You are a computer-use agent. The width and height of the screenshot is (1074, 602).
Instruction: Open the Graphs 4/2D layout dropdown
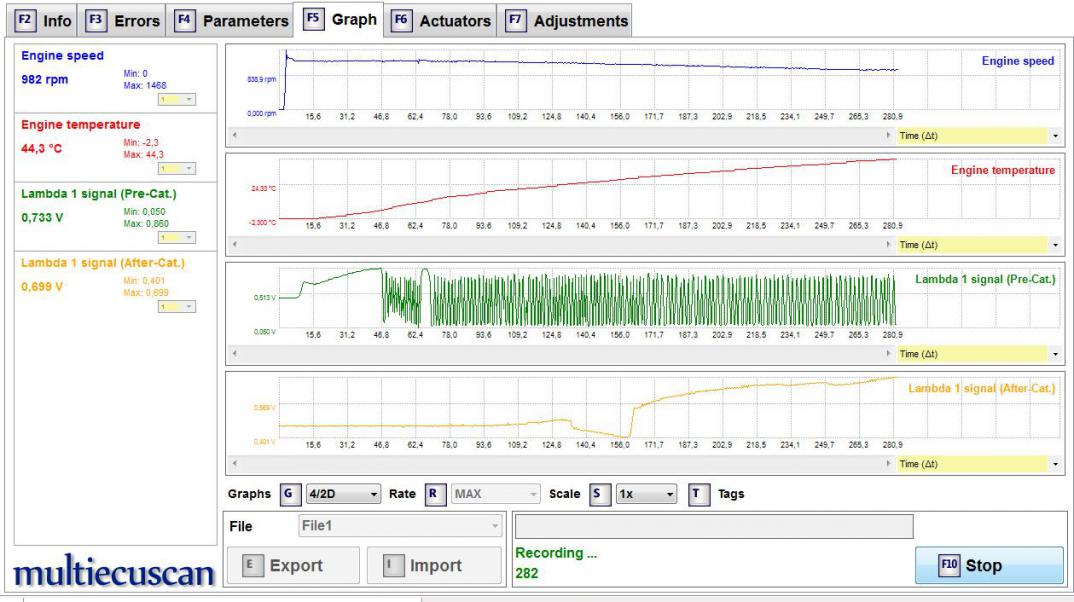pyautogui.click(x=343, y=494)
